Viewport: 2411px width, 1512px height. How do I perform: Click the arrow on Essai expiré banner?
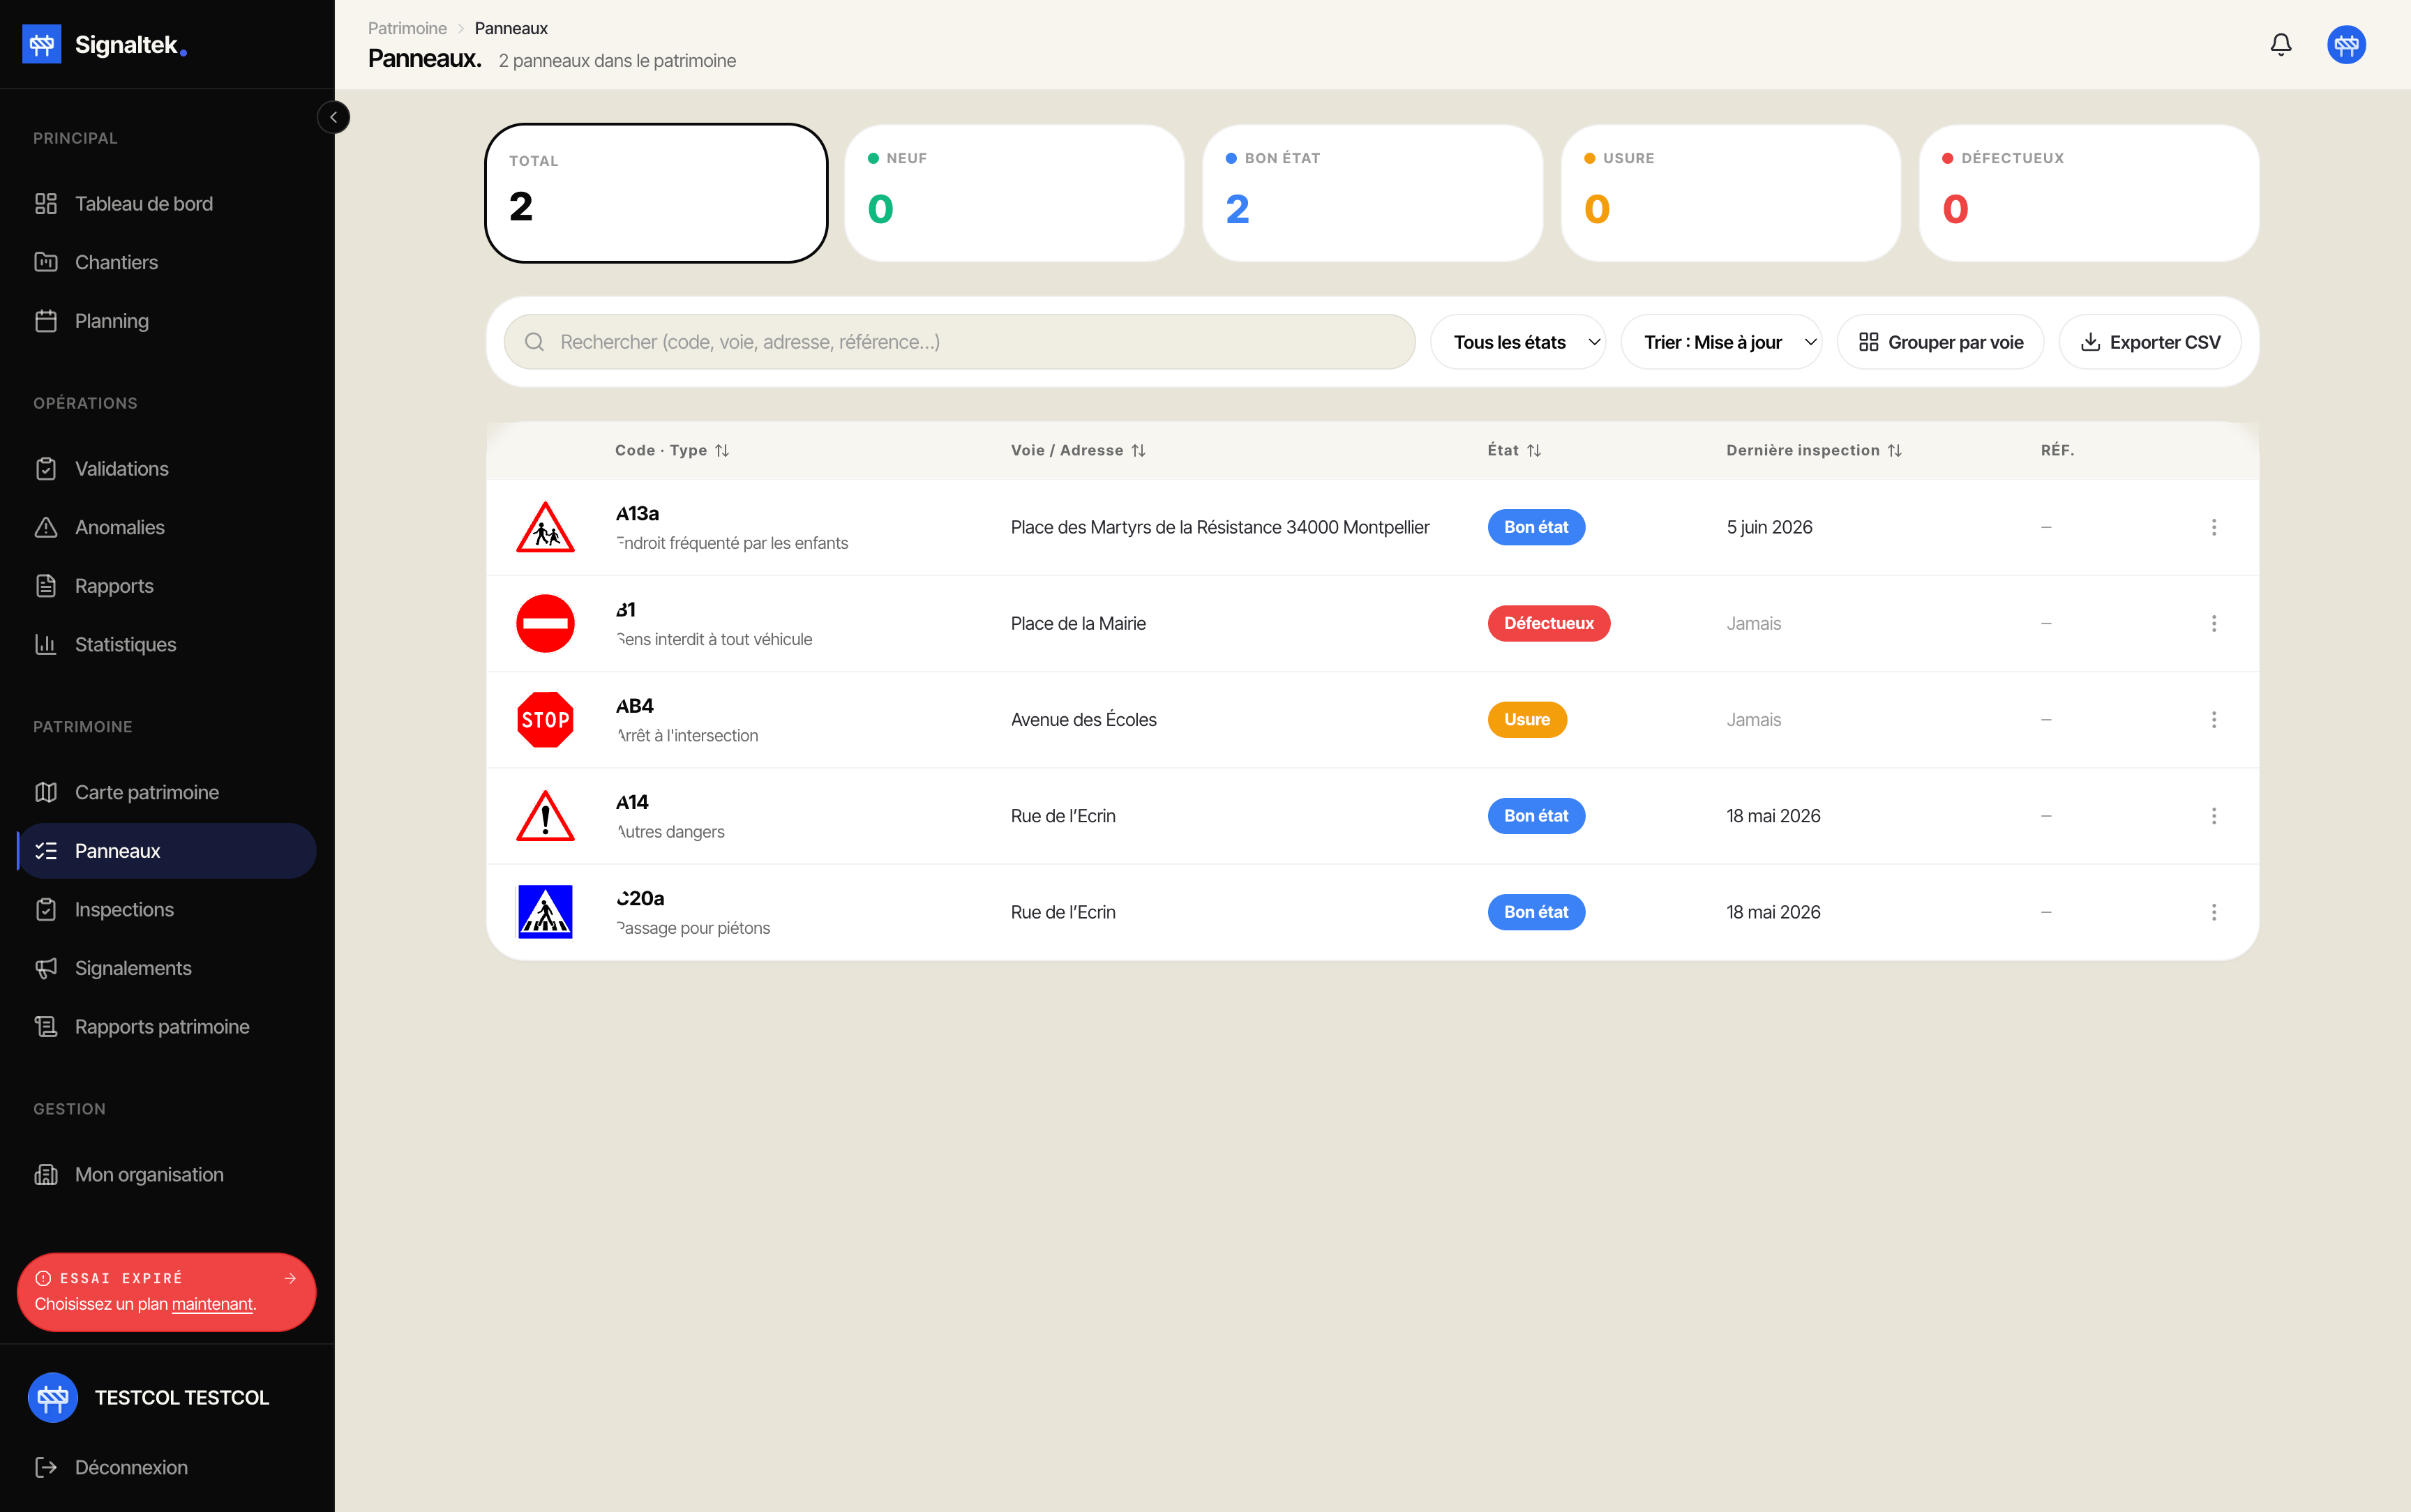pyautogui.click(x=290, y=1278)
